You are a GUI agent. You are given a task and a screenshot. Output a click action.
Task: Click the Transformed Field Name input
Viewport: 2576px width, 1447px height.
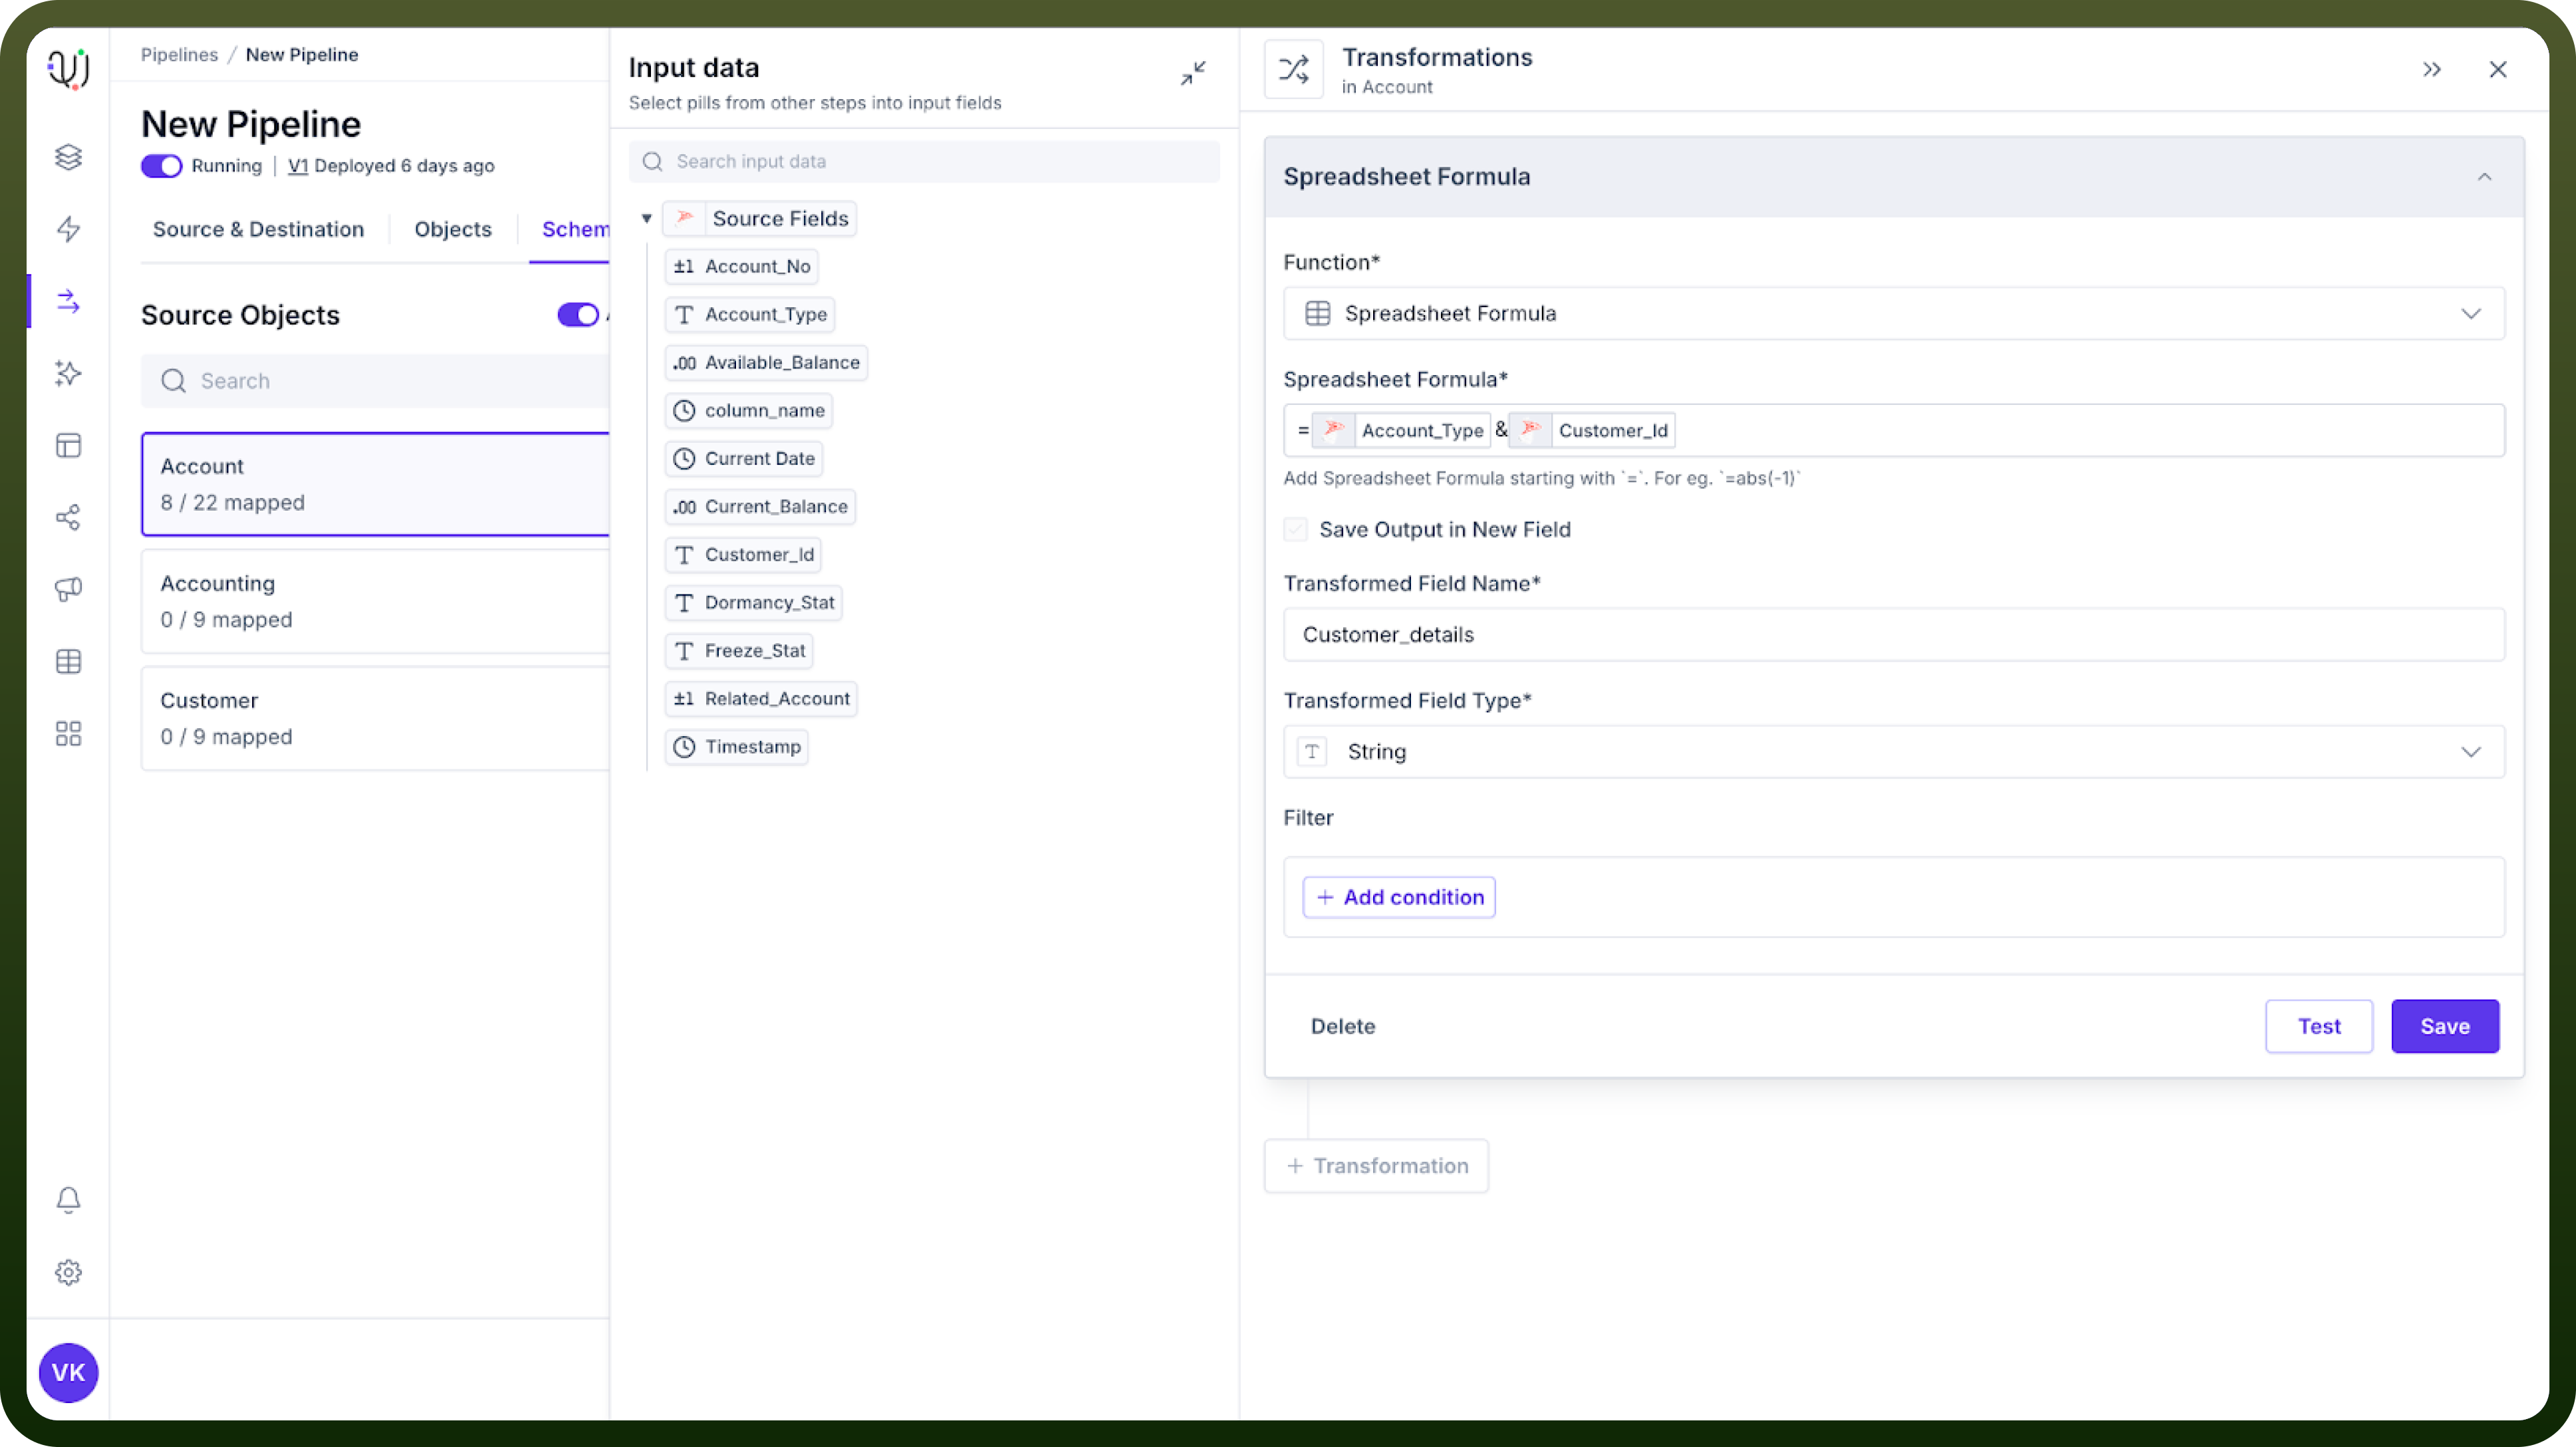pos(1894,634)
